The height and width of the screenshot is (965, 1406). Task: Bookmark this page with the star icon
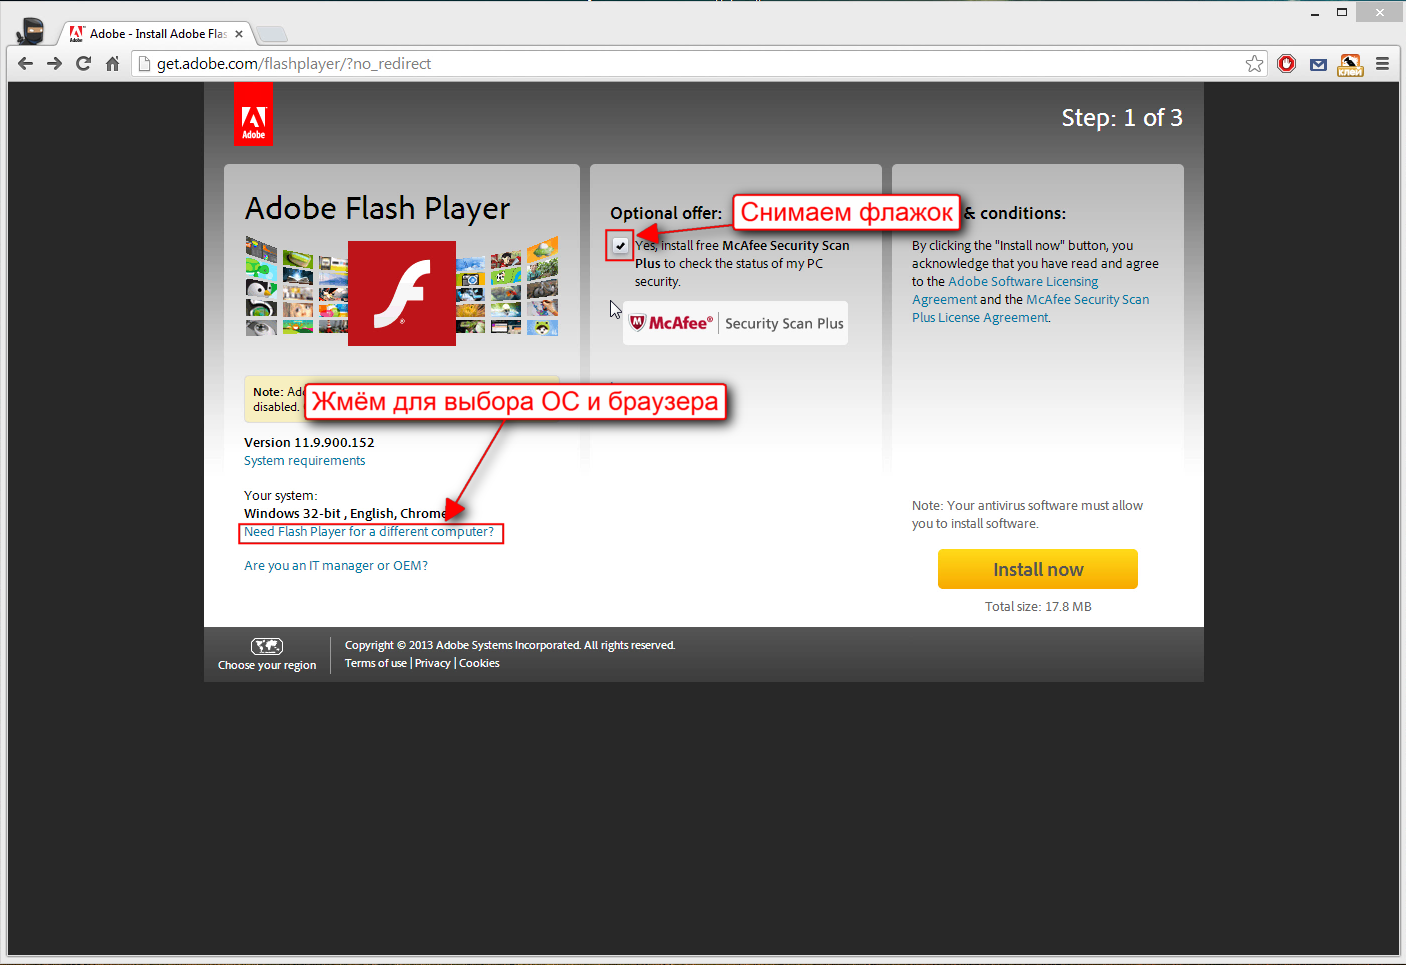(1254, 64)
